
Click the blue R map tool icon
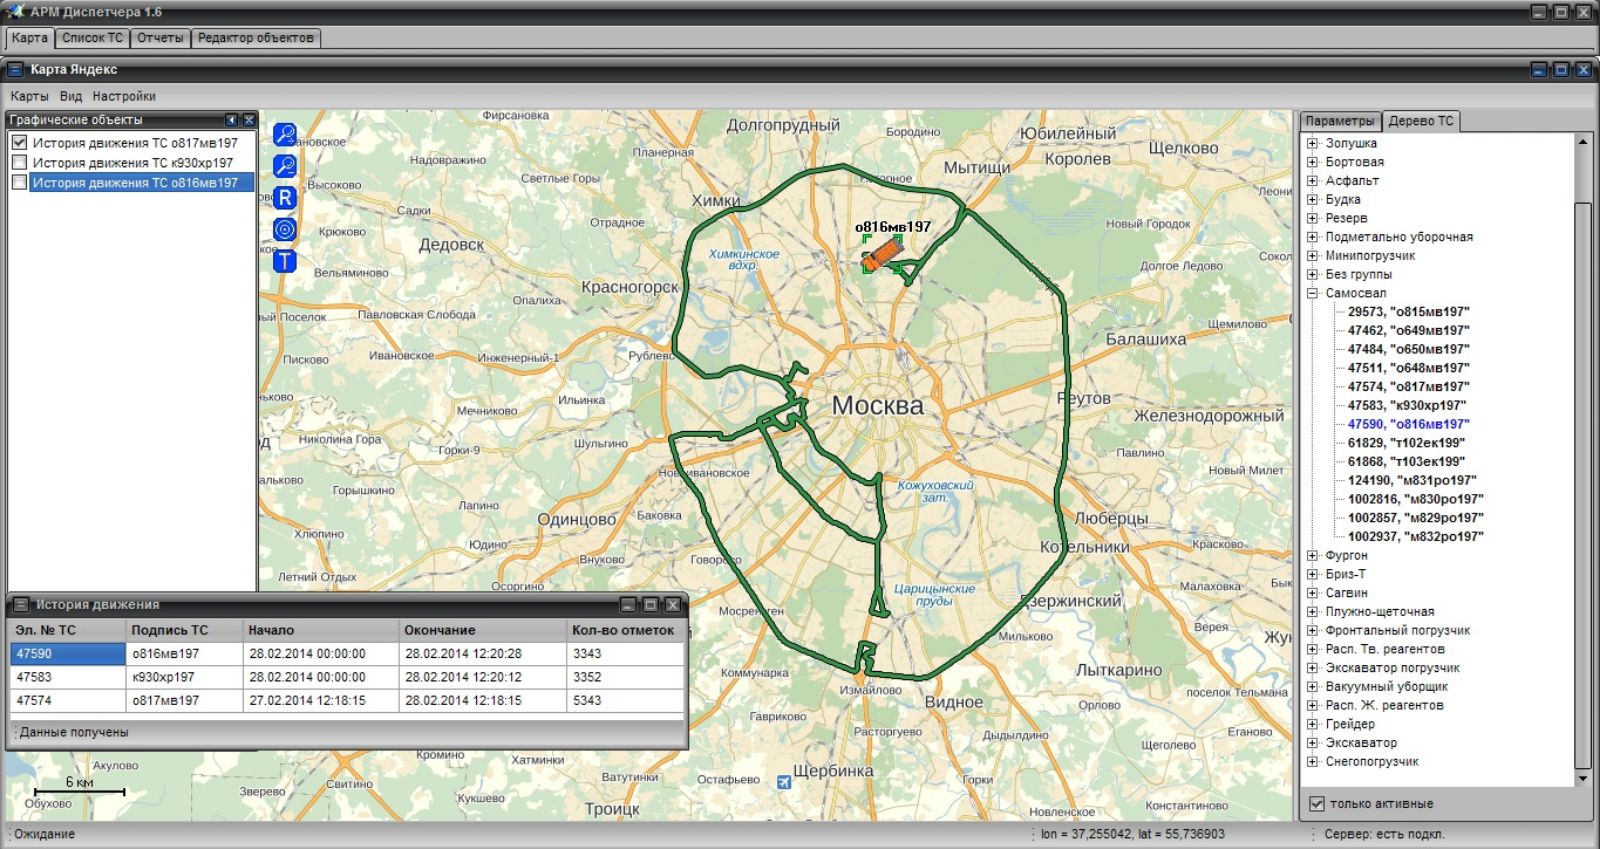[x=285, y=198]
